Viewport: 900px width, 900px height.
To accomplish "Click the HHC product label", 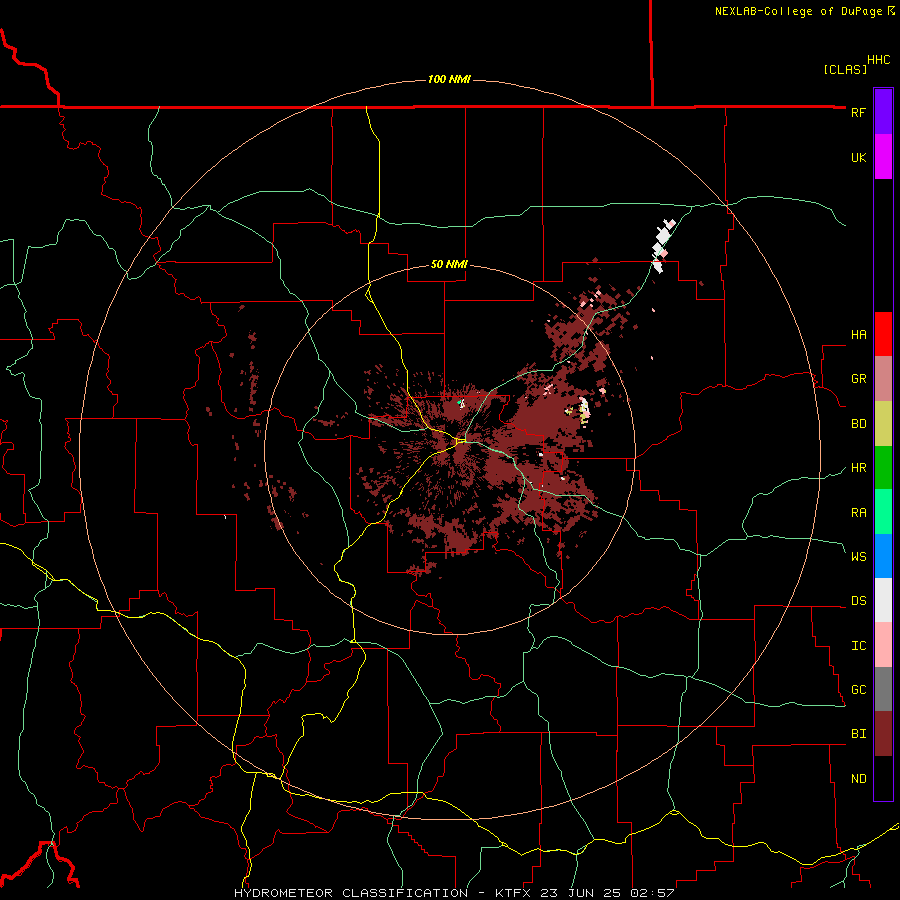I will [x=879, y=60].
